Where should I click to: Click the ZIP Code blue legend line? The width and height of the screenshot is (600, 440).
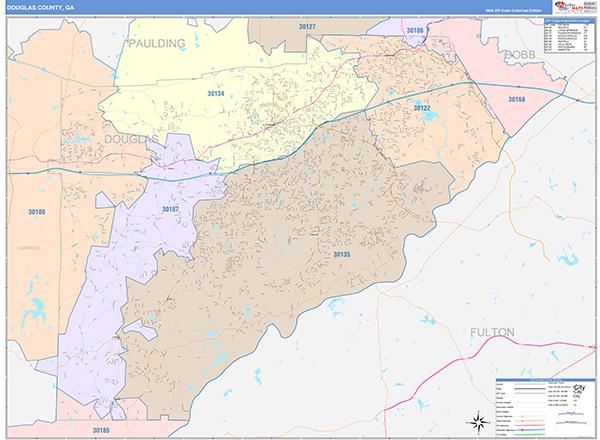point(530,393)
